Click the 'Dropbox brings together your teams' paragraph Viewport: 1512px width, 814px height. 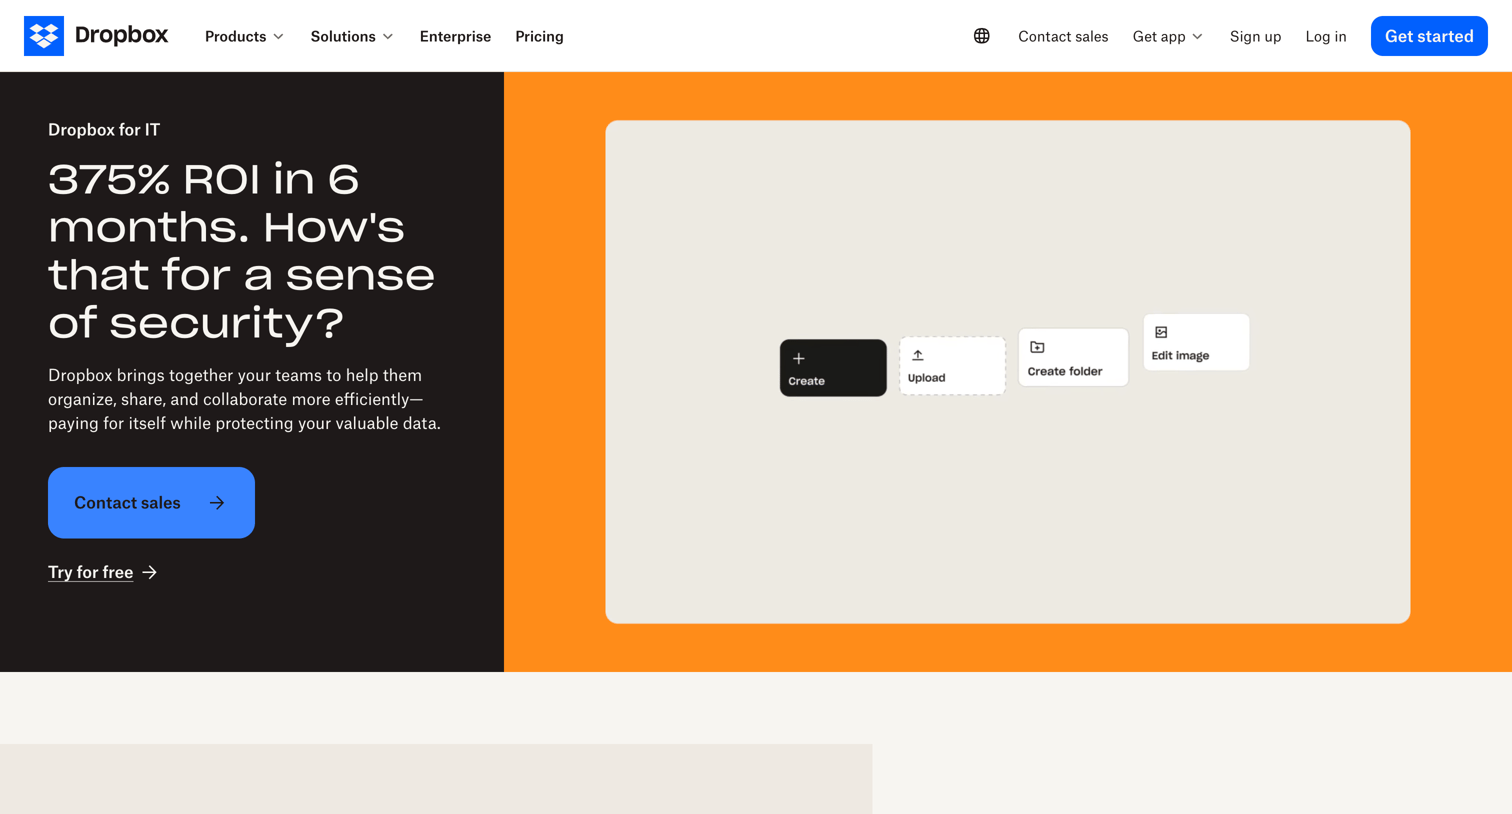[x=245, y=399]
